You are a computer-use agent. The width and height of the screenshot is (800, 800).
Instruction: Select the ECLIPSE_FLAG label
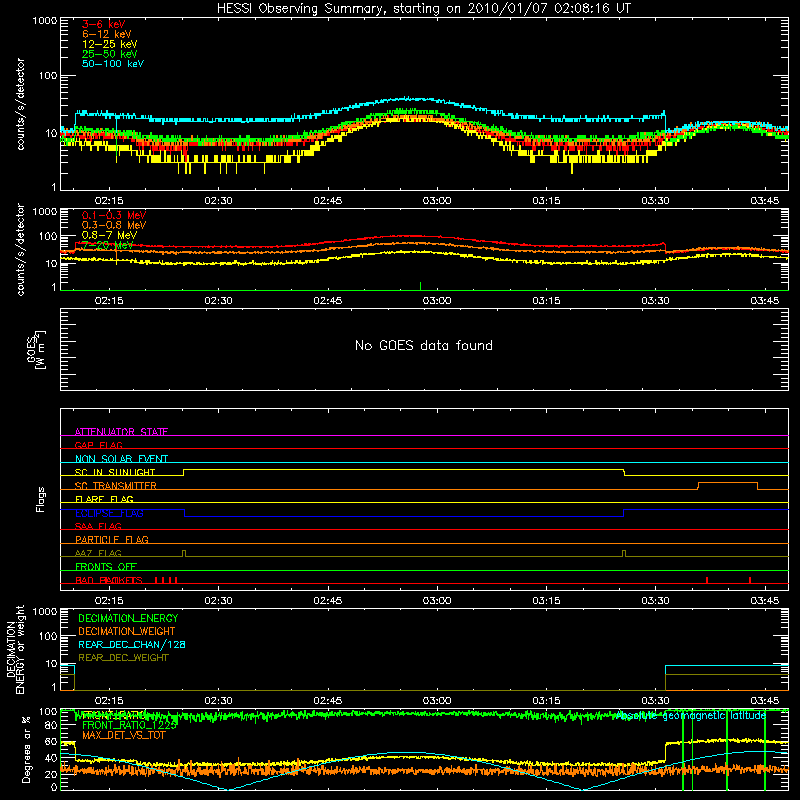109,513
